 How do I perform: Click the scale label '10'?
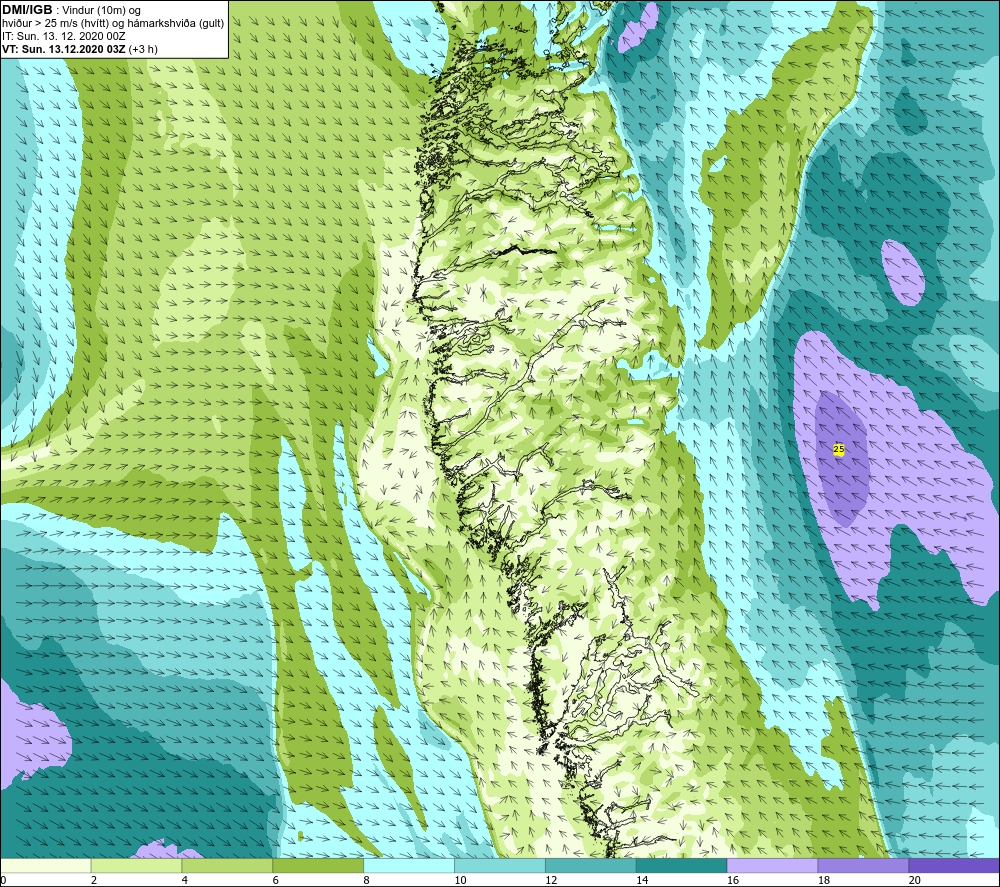(x=460, y=880)
